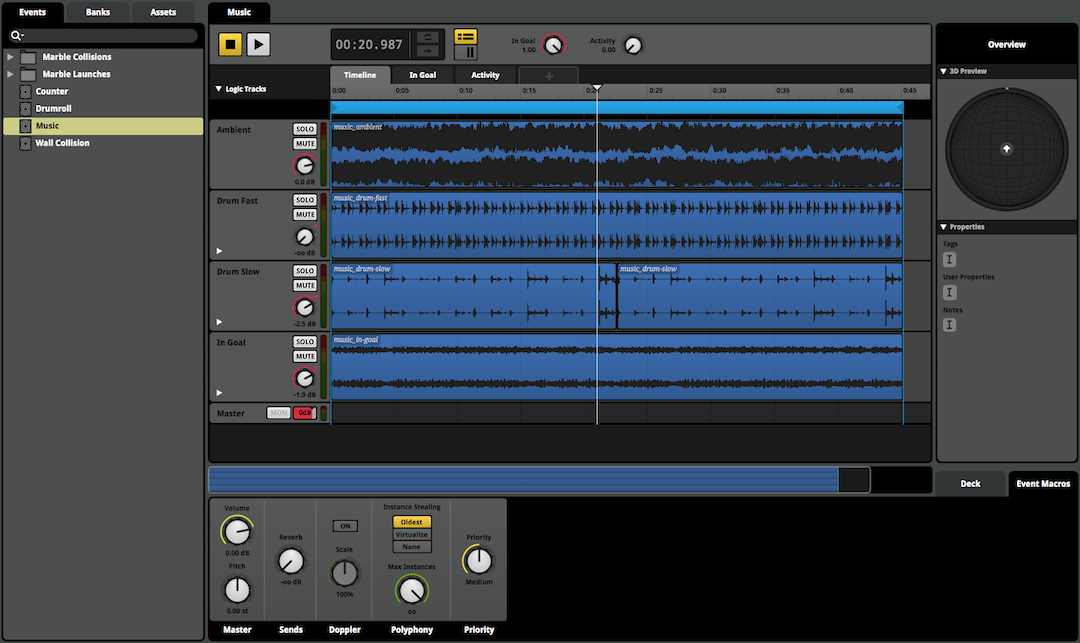The width and height of the screenshot is (1080, 643).
Task: Click the Wall Collision event icon
Action: tap(25, 143)
